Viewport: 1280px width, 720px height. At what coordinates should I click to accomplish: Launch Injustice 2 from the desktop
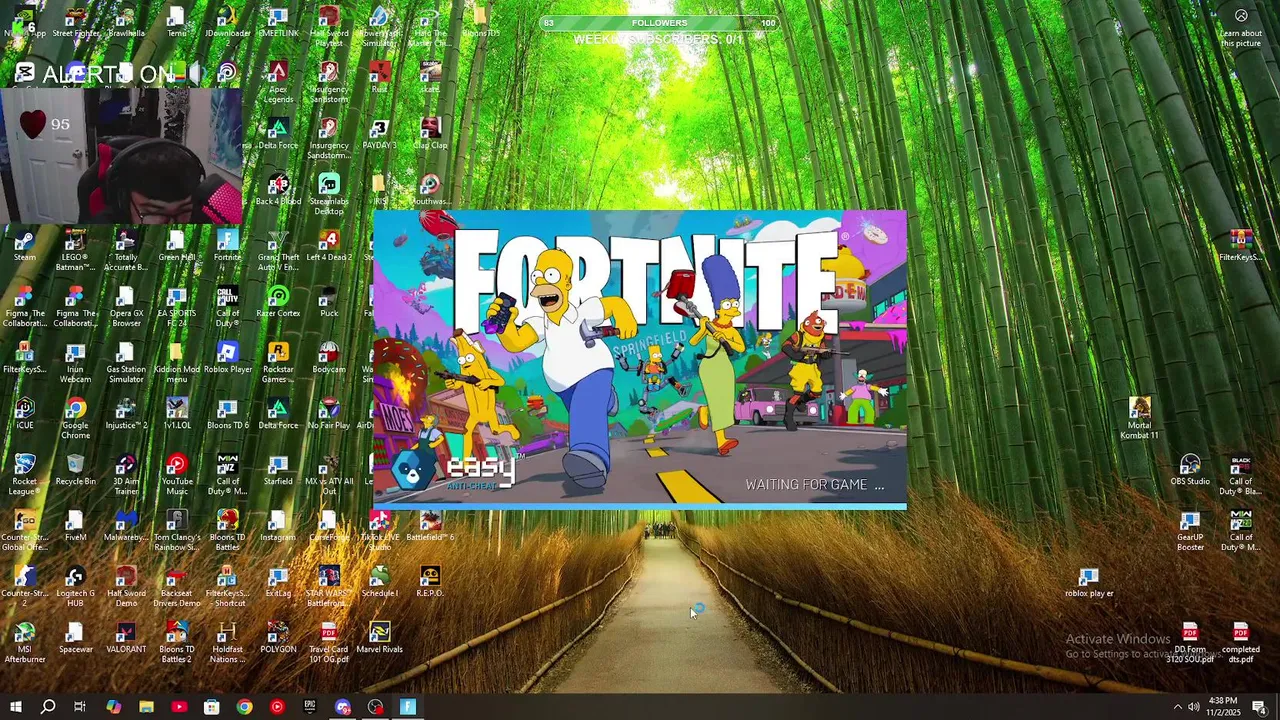point(126,415)
